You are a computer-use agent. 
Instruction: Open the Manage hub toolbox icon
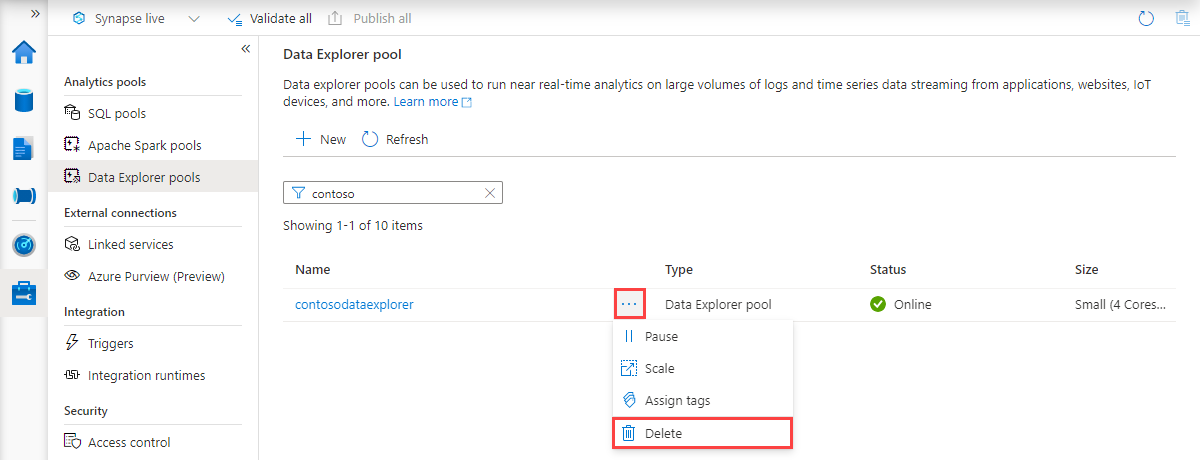coord(23,293)
